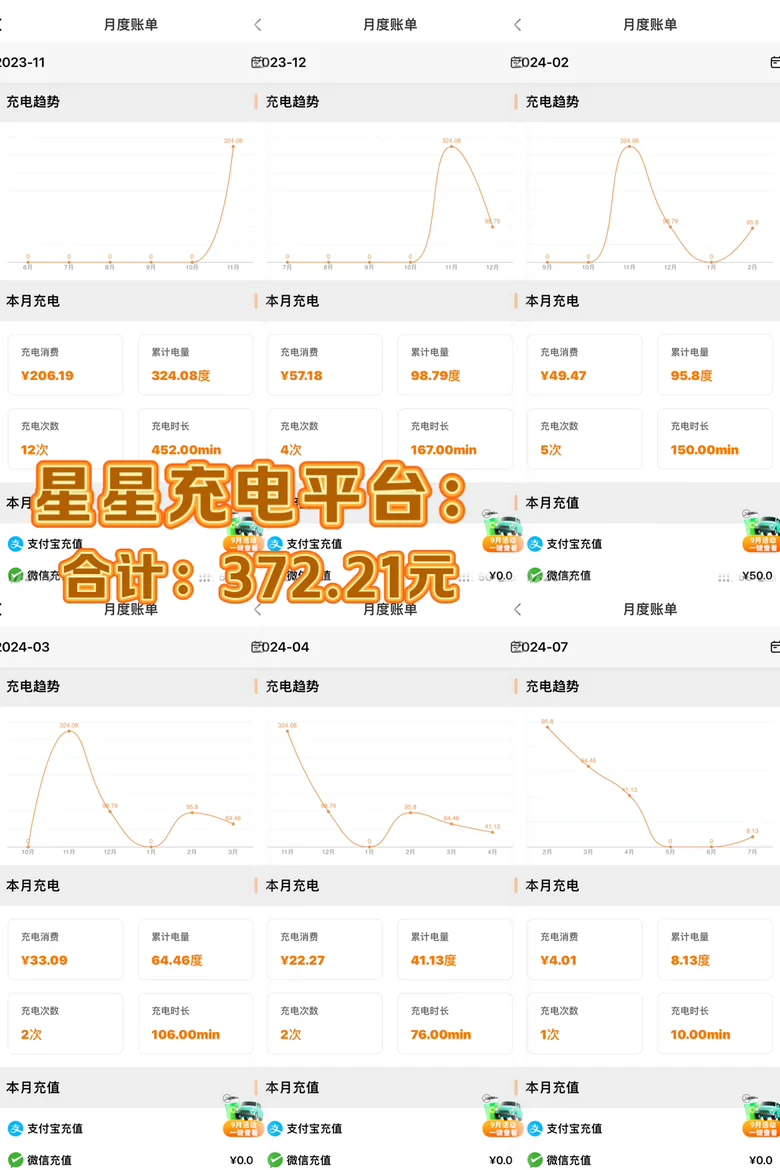Open 9月活动 promo badge in 2024-04 bill

tap(502, 1116)
